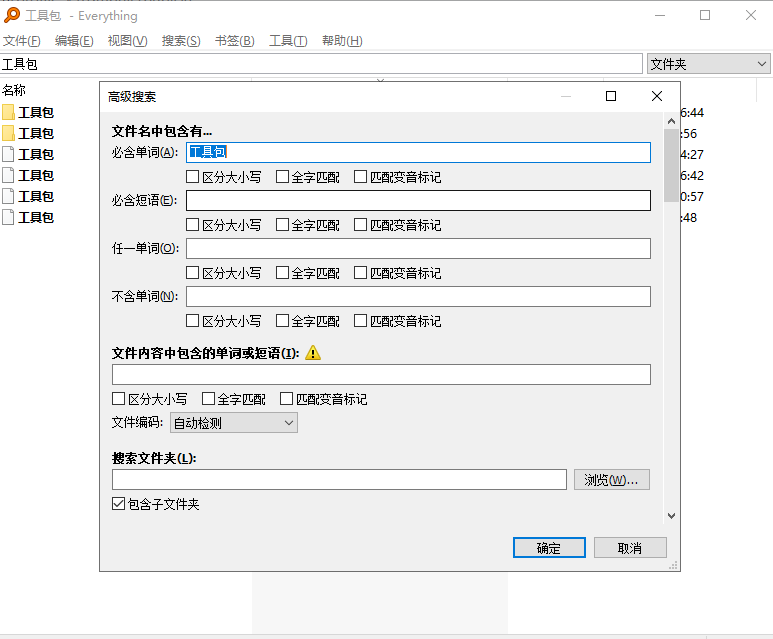The height and width of the screenshot is (639, 773).
Task: Open the 文件夹 filter dropdown in main window
Action: click(708, 64)
